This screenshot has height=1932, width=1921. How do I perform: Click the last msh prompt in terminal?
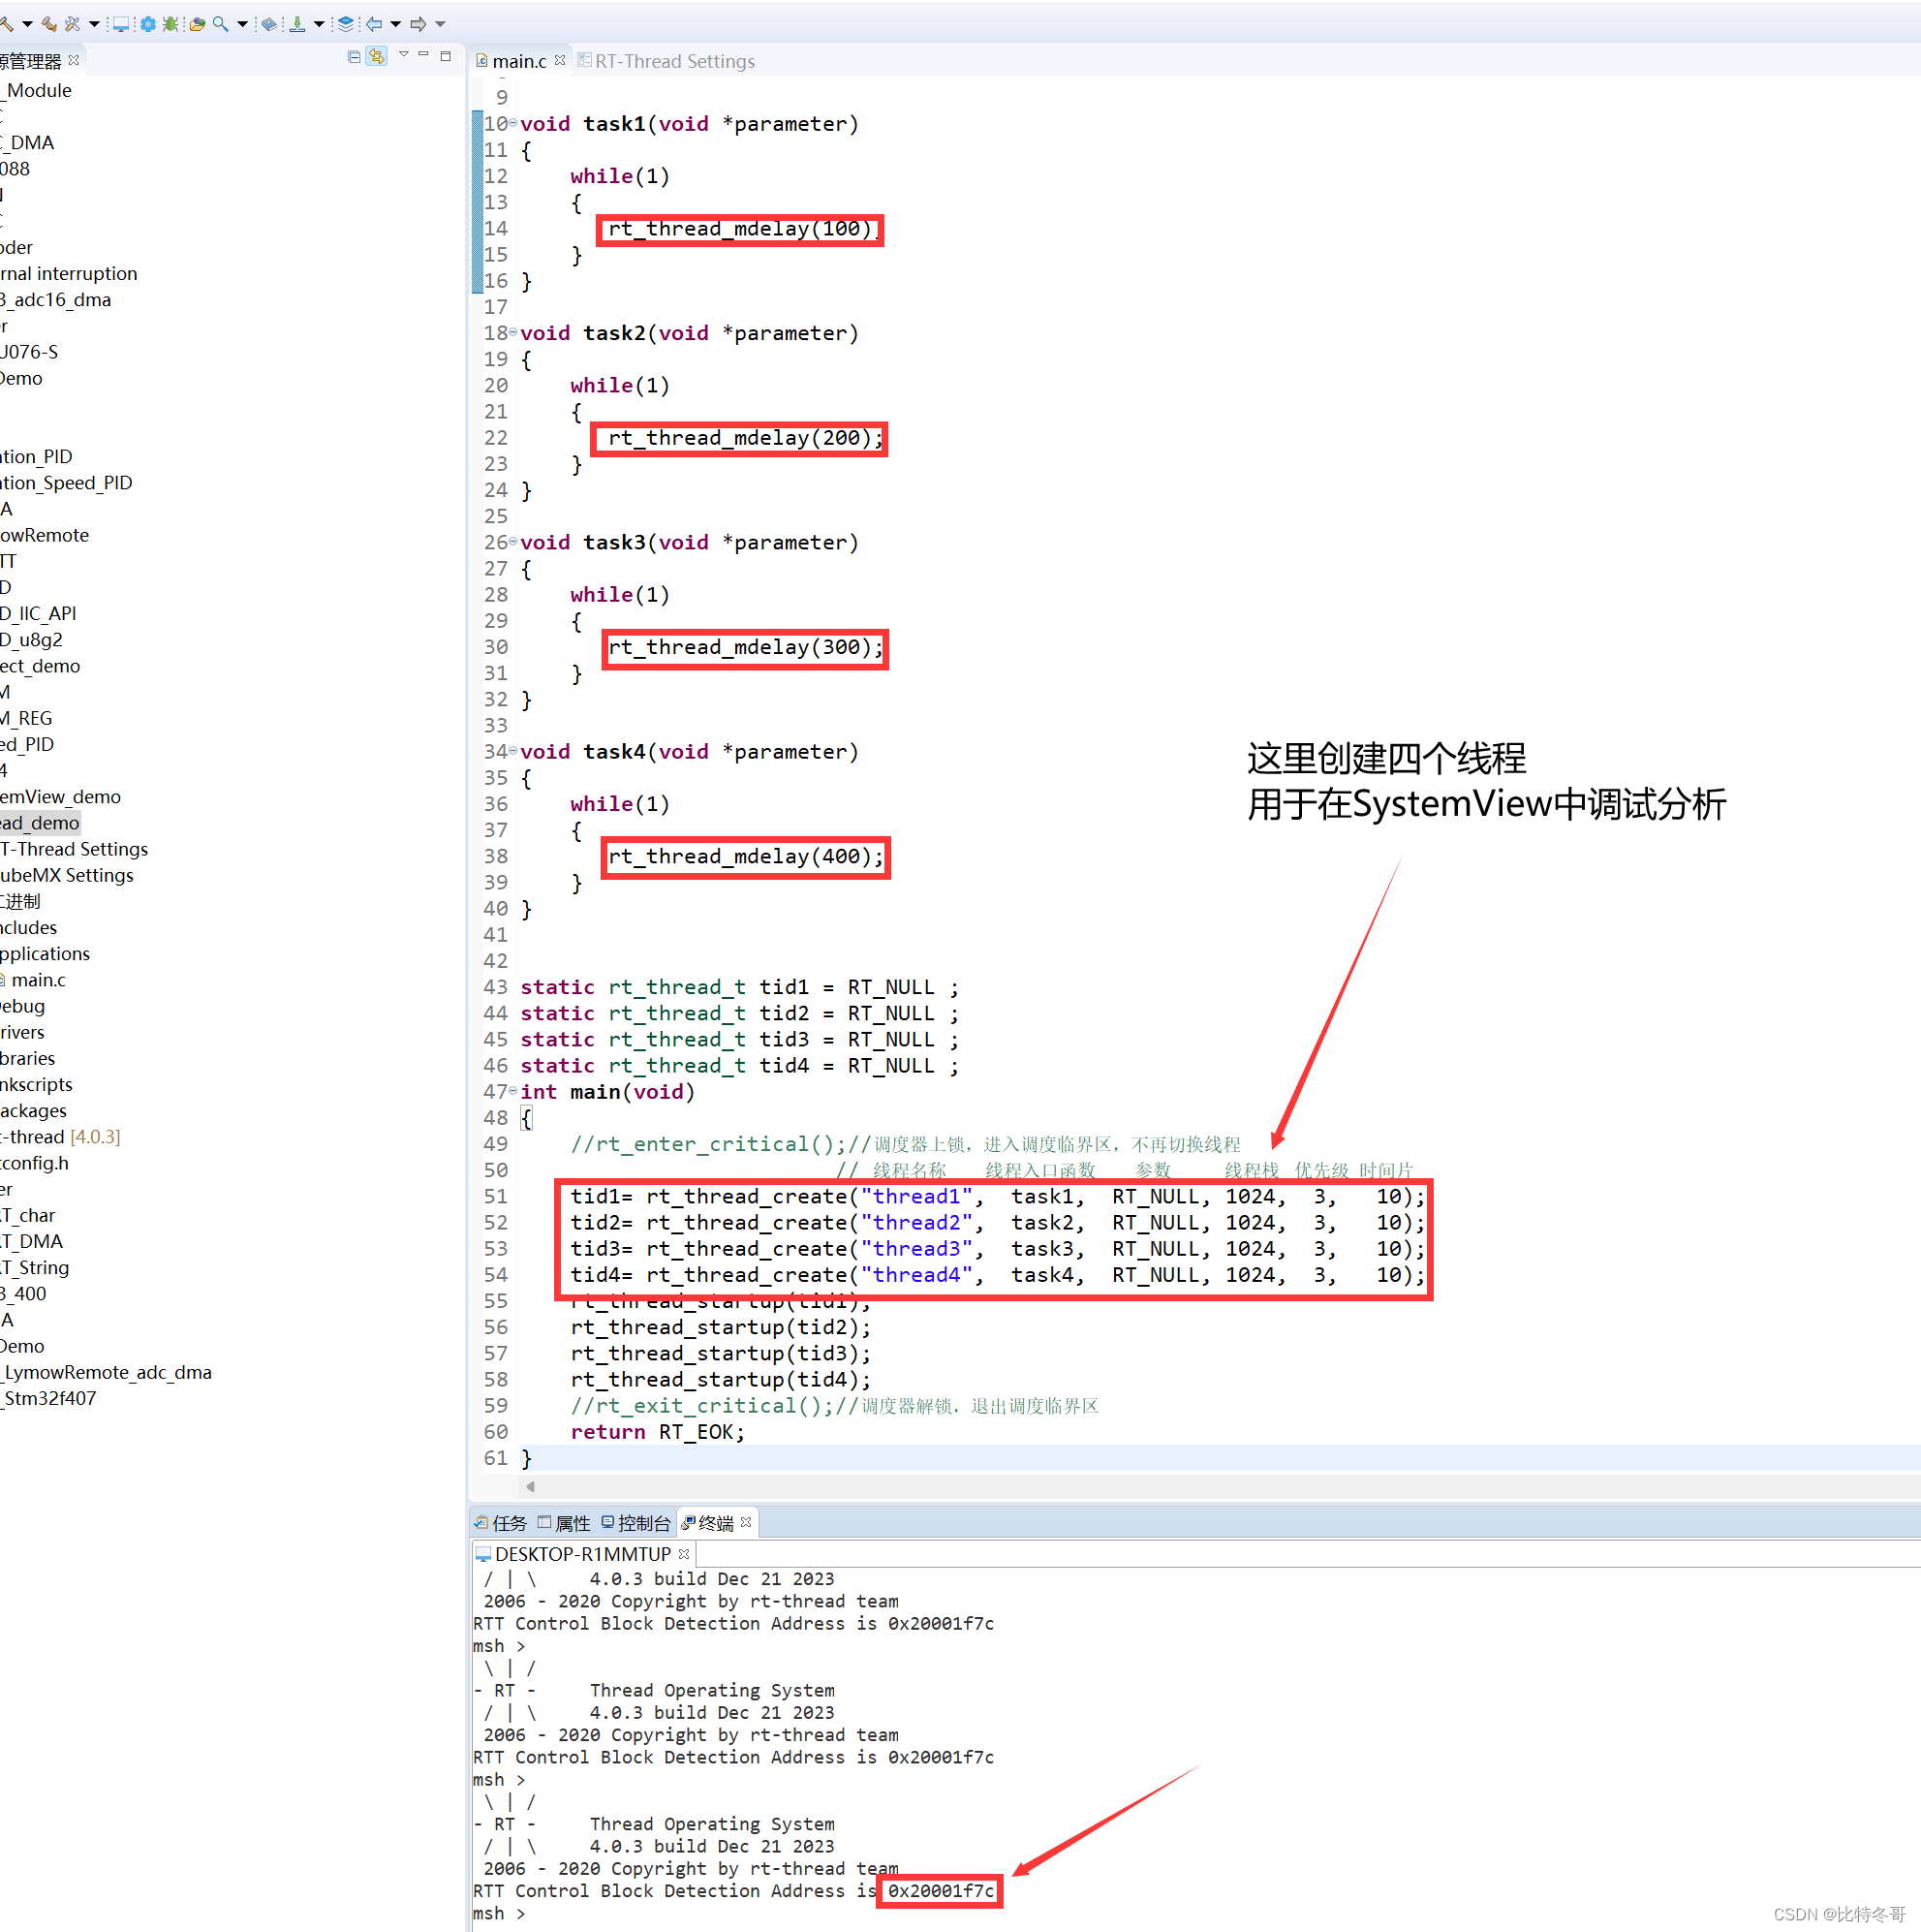click(x=498, y=1913)
